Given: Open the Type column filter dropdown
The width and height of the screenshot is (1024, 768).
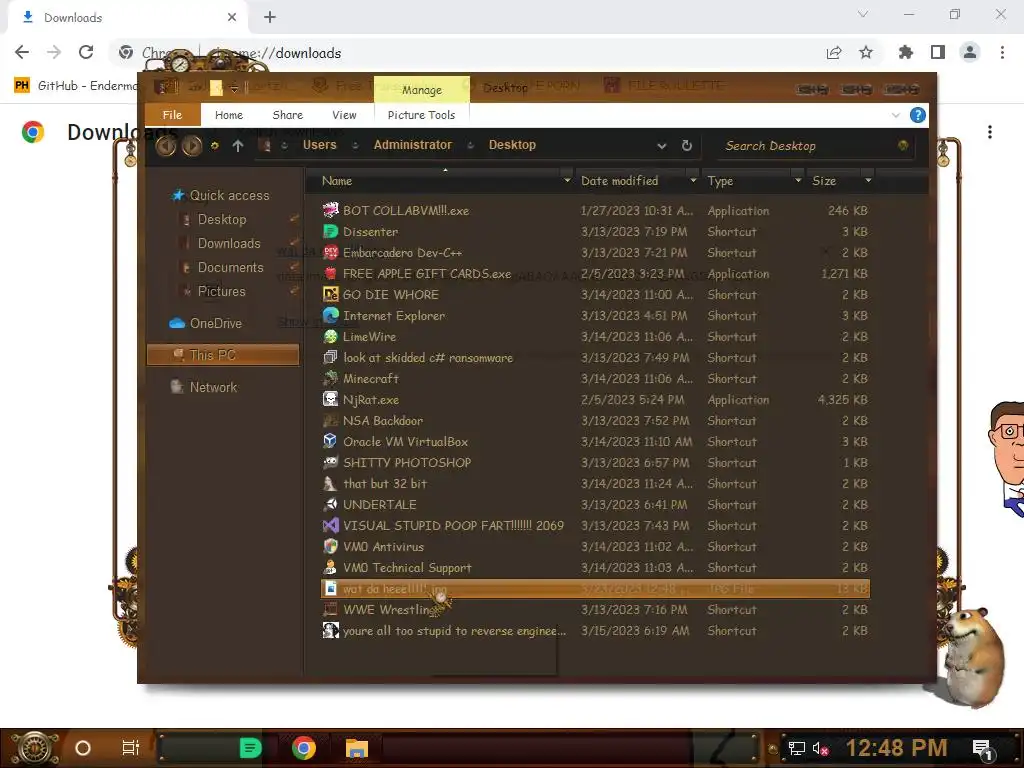Looking at the screenshot, I should [x=797, y=181].
